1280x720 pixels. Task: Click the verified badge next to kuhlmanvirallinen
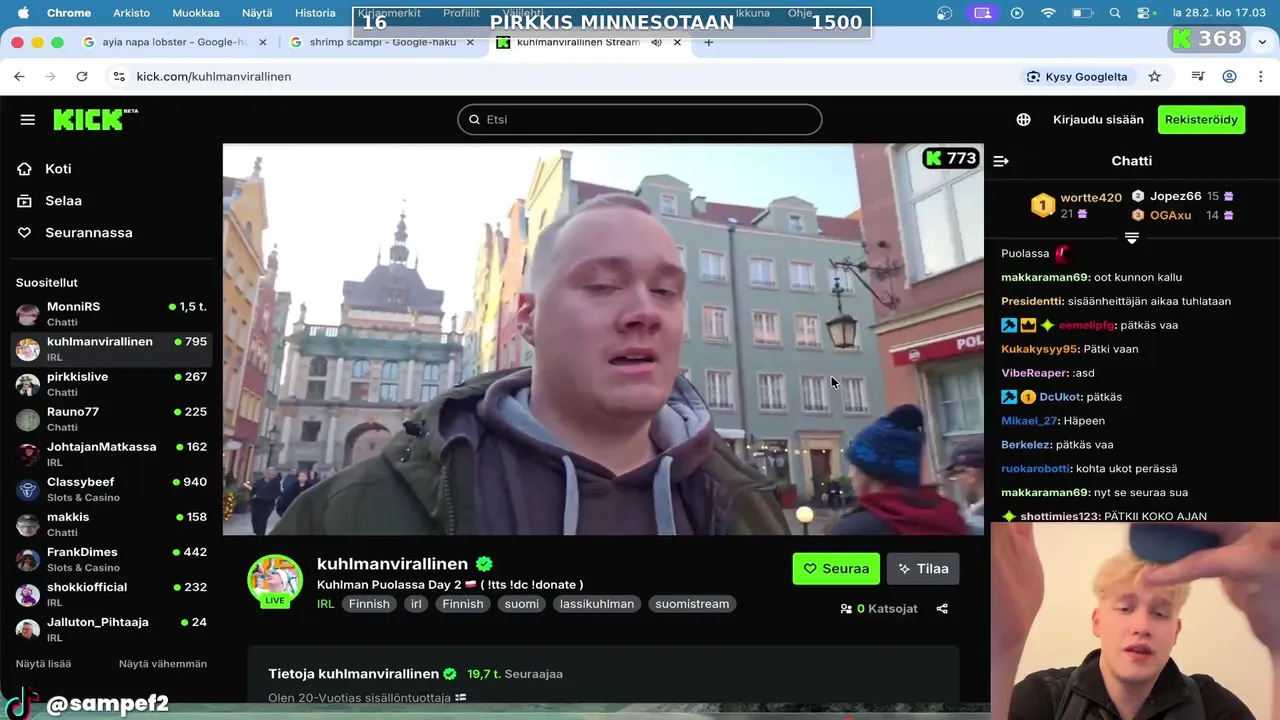tap(485, 564)
